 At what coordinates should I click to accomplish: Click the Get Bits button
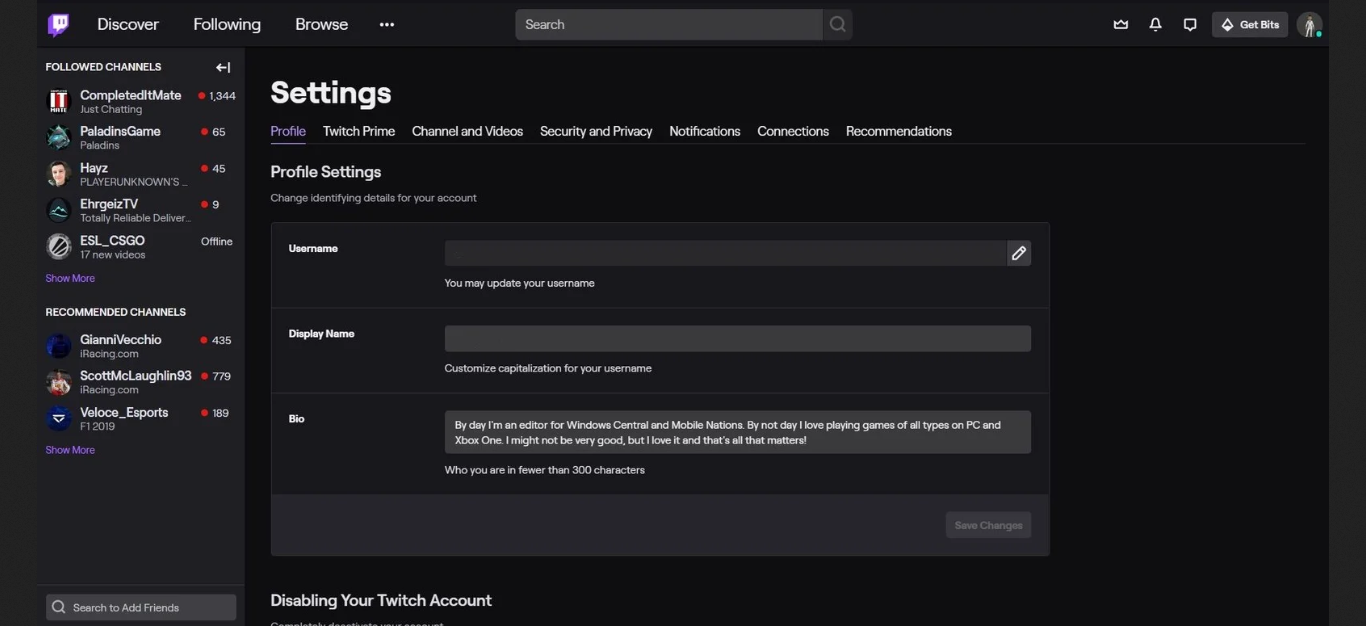pyautogui.click(x=1250, y=25)
